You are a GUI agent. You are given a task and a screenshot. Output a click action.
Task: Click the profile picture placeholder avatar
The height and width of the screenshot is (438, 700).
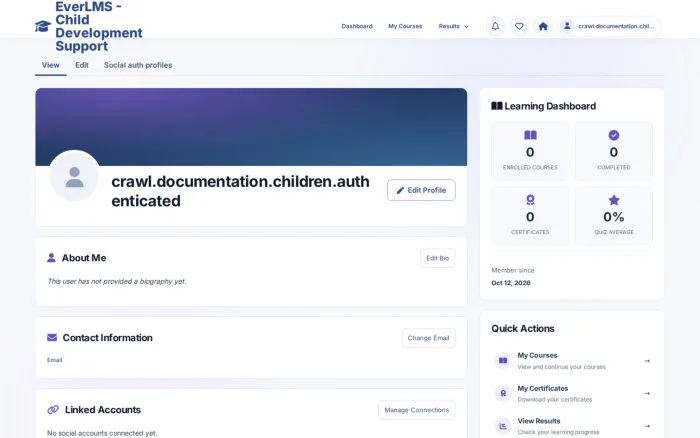point(75,176)
